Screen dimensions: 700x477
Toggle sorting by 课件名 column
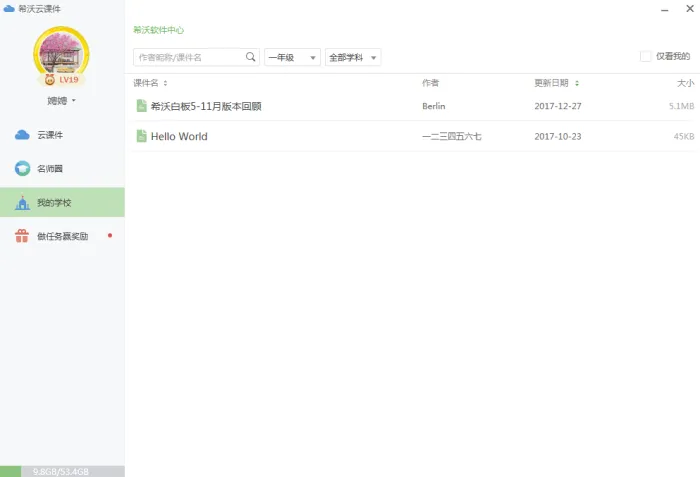click(150, 83)
